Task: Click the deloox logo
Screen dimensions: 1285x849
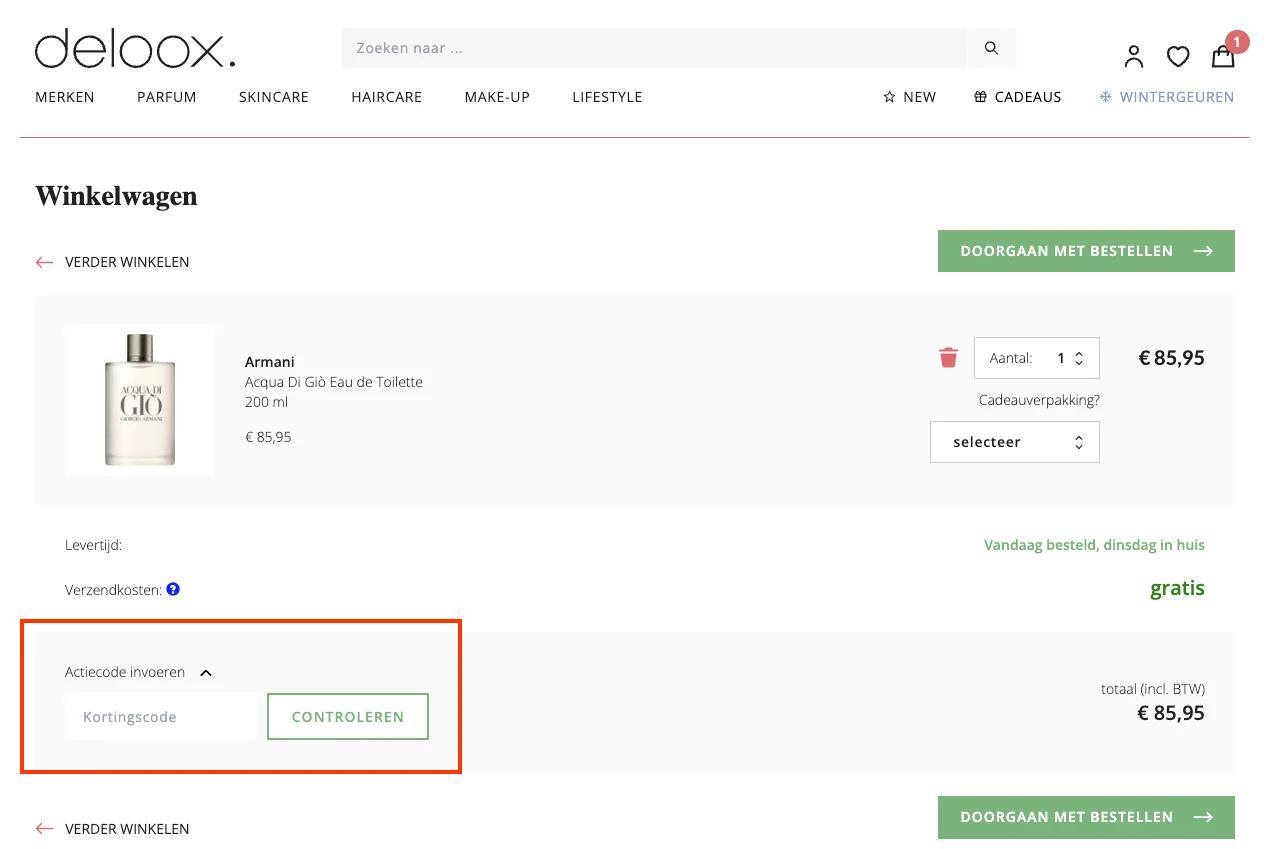Action: tap(135, 49)
